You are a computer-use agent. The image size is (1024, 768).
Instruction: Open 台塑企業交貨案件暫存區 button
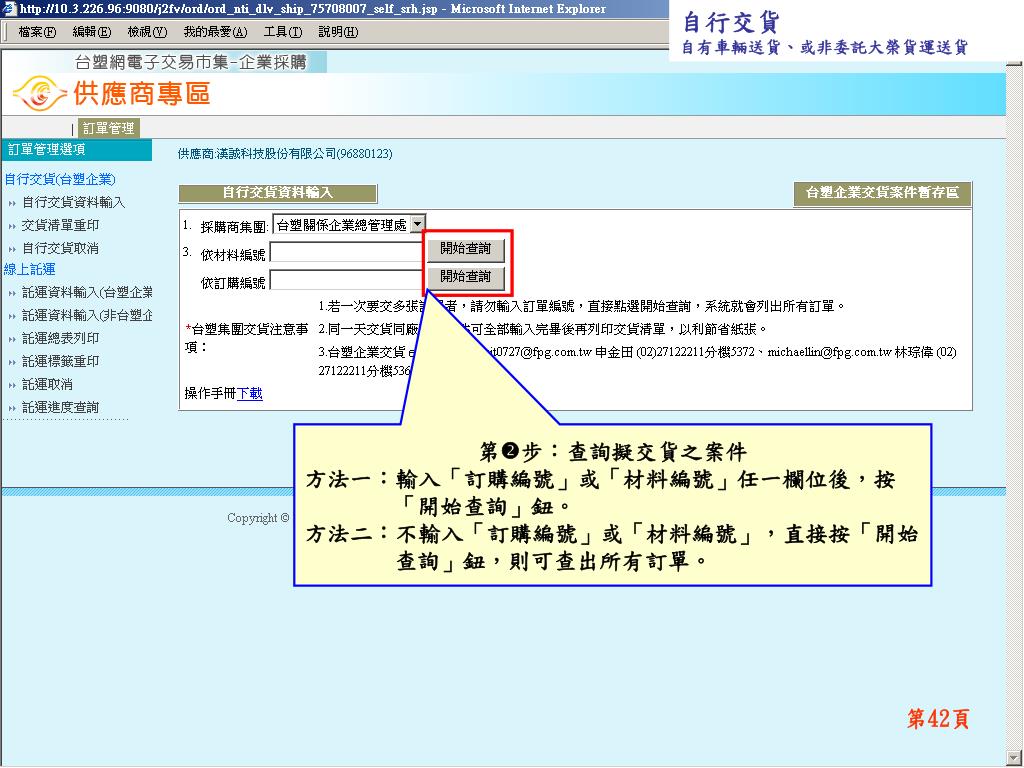click(882, 193)
